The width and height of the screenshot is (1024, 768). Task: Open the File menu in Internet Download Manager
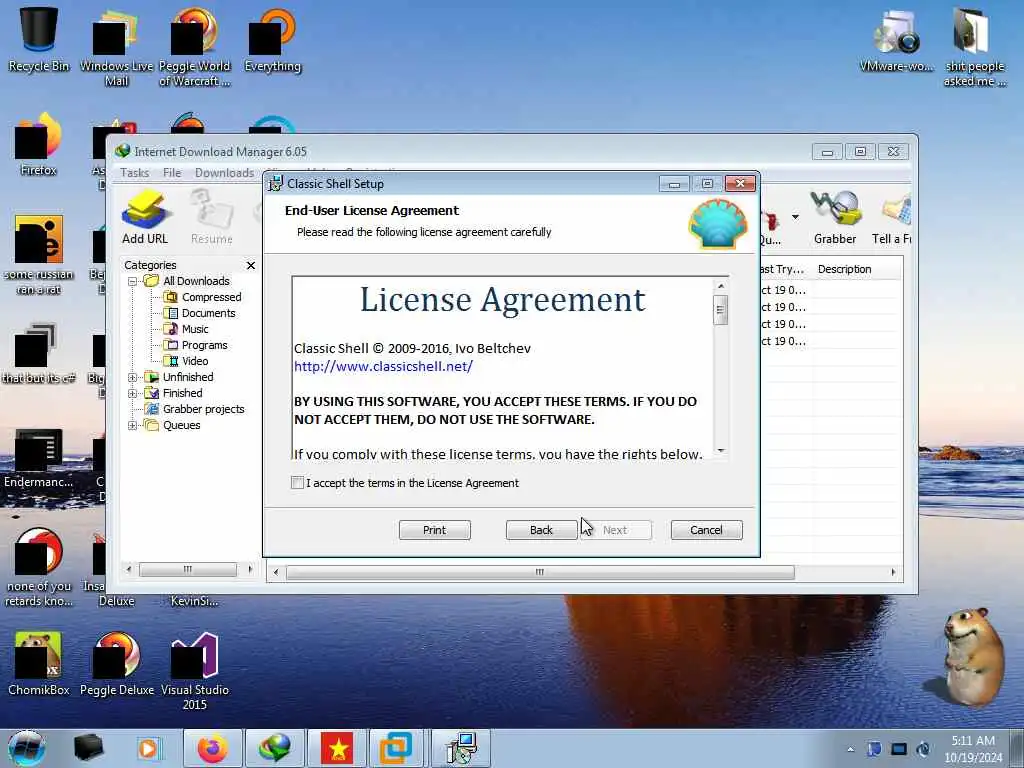tap(172, 172)
